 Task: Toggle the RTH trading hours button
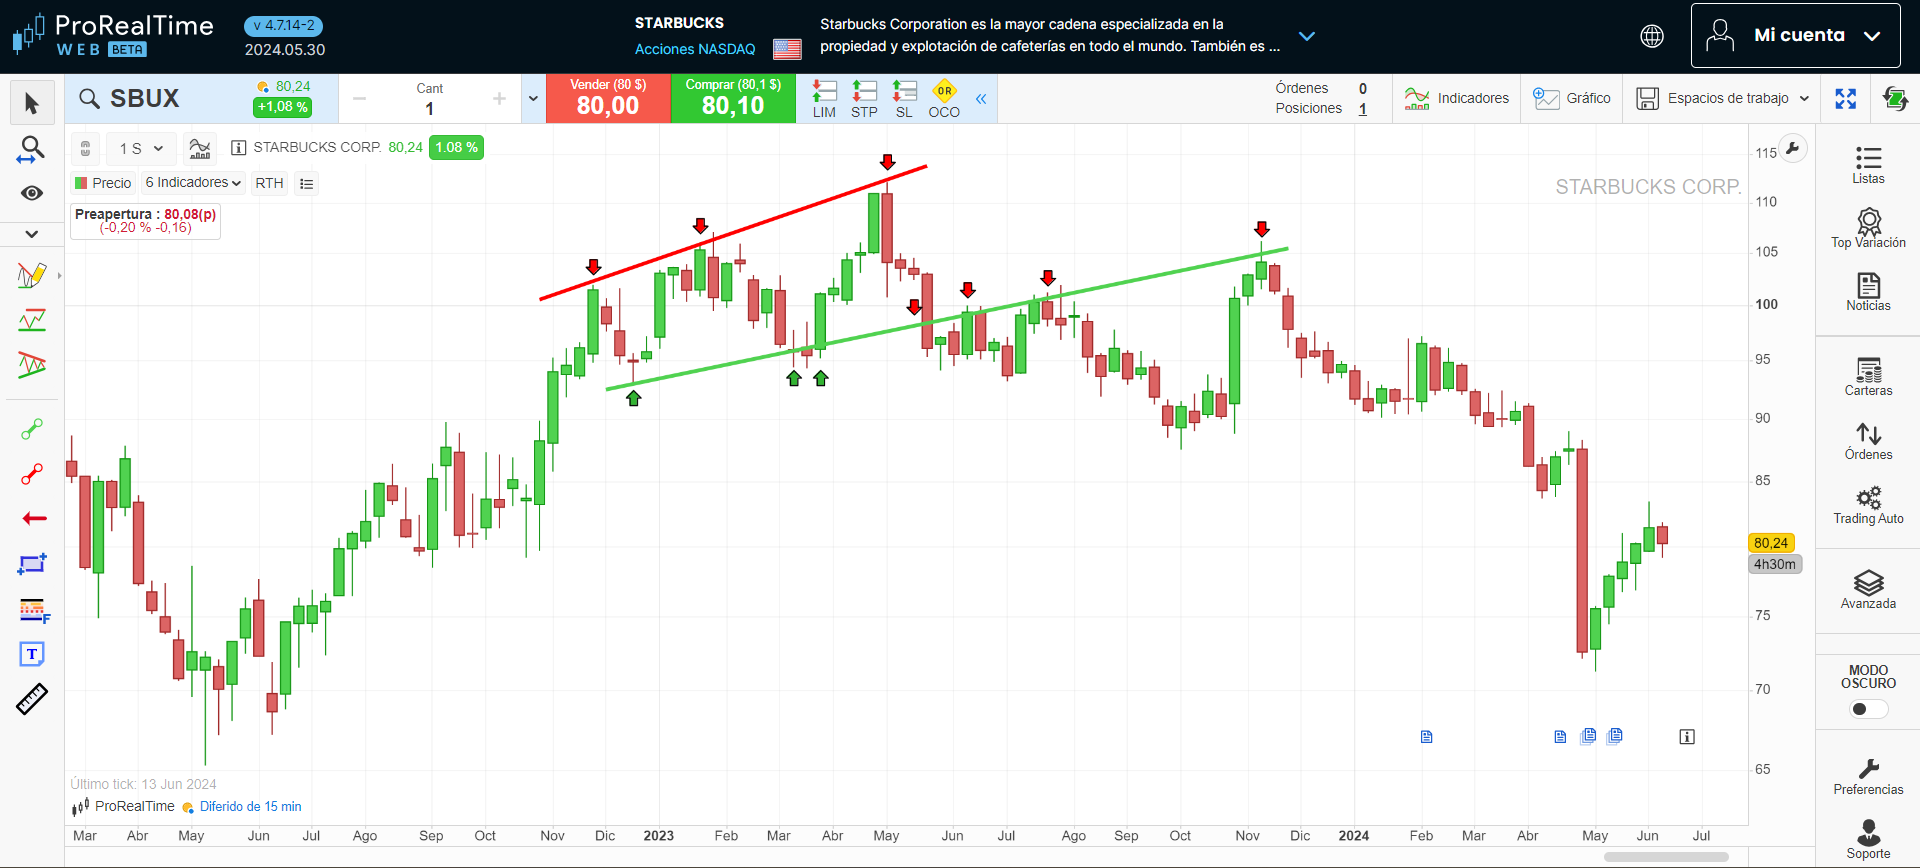[x=269, y=183]
